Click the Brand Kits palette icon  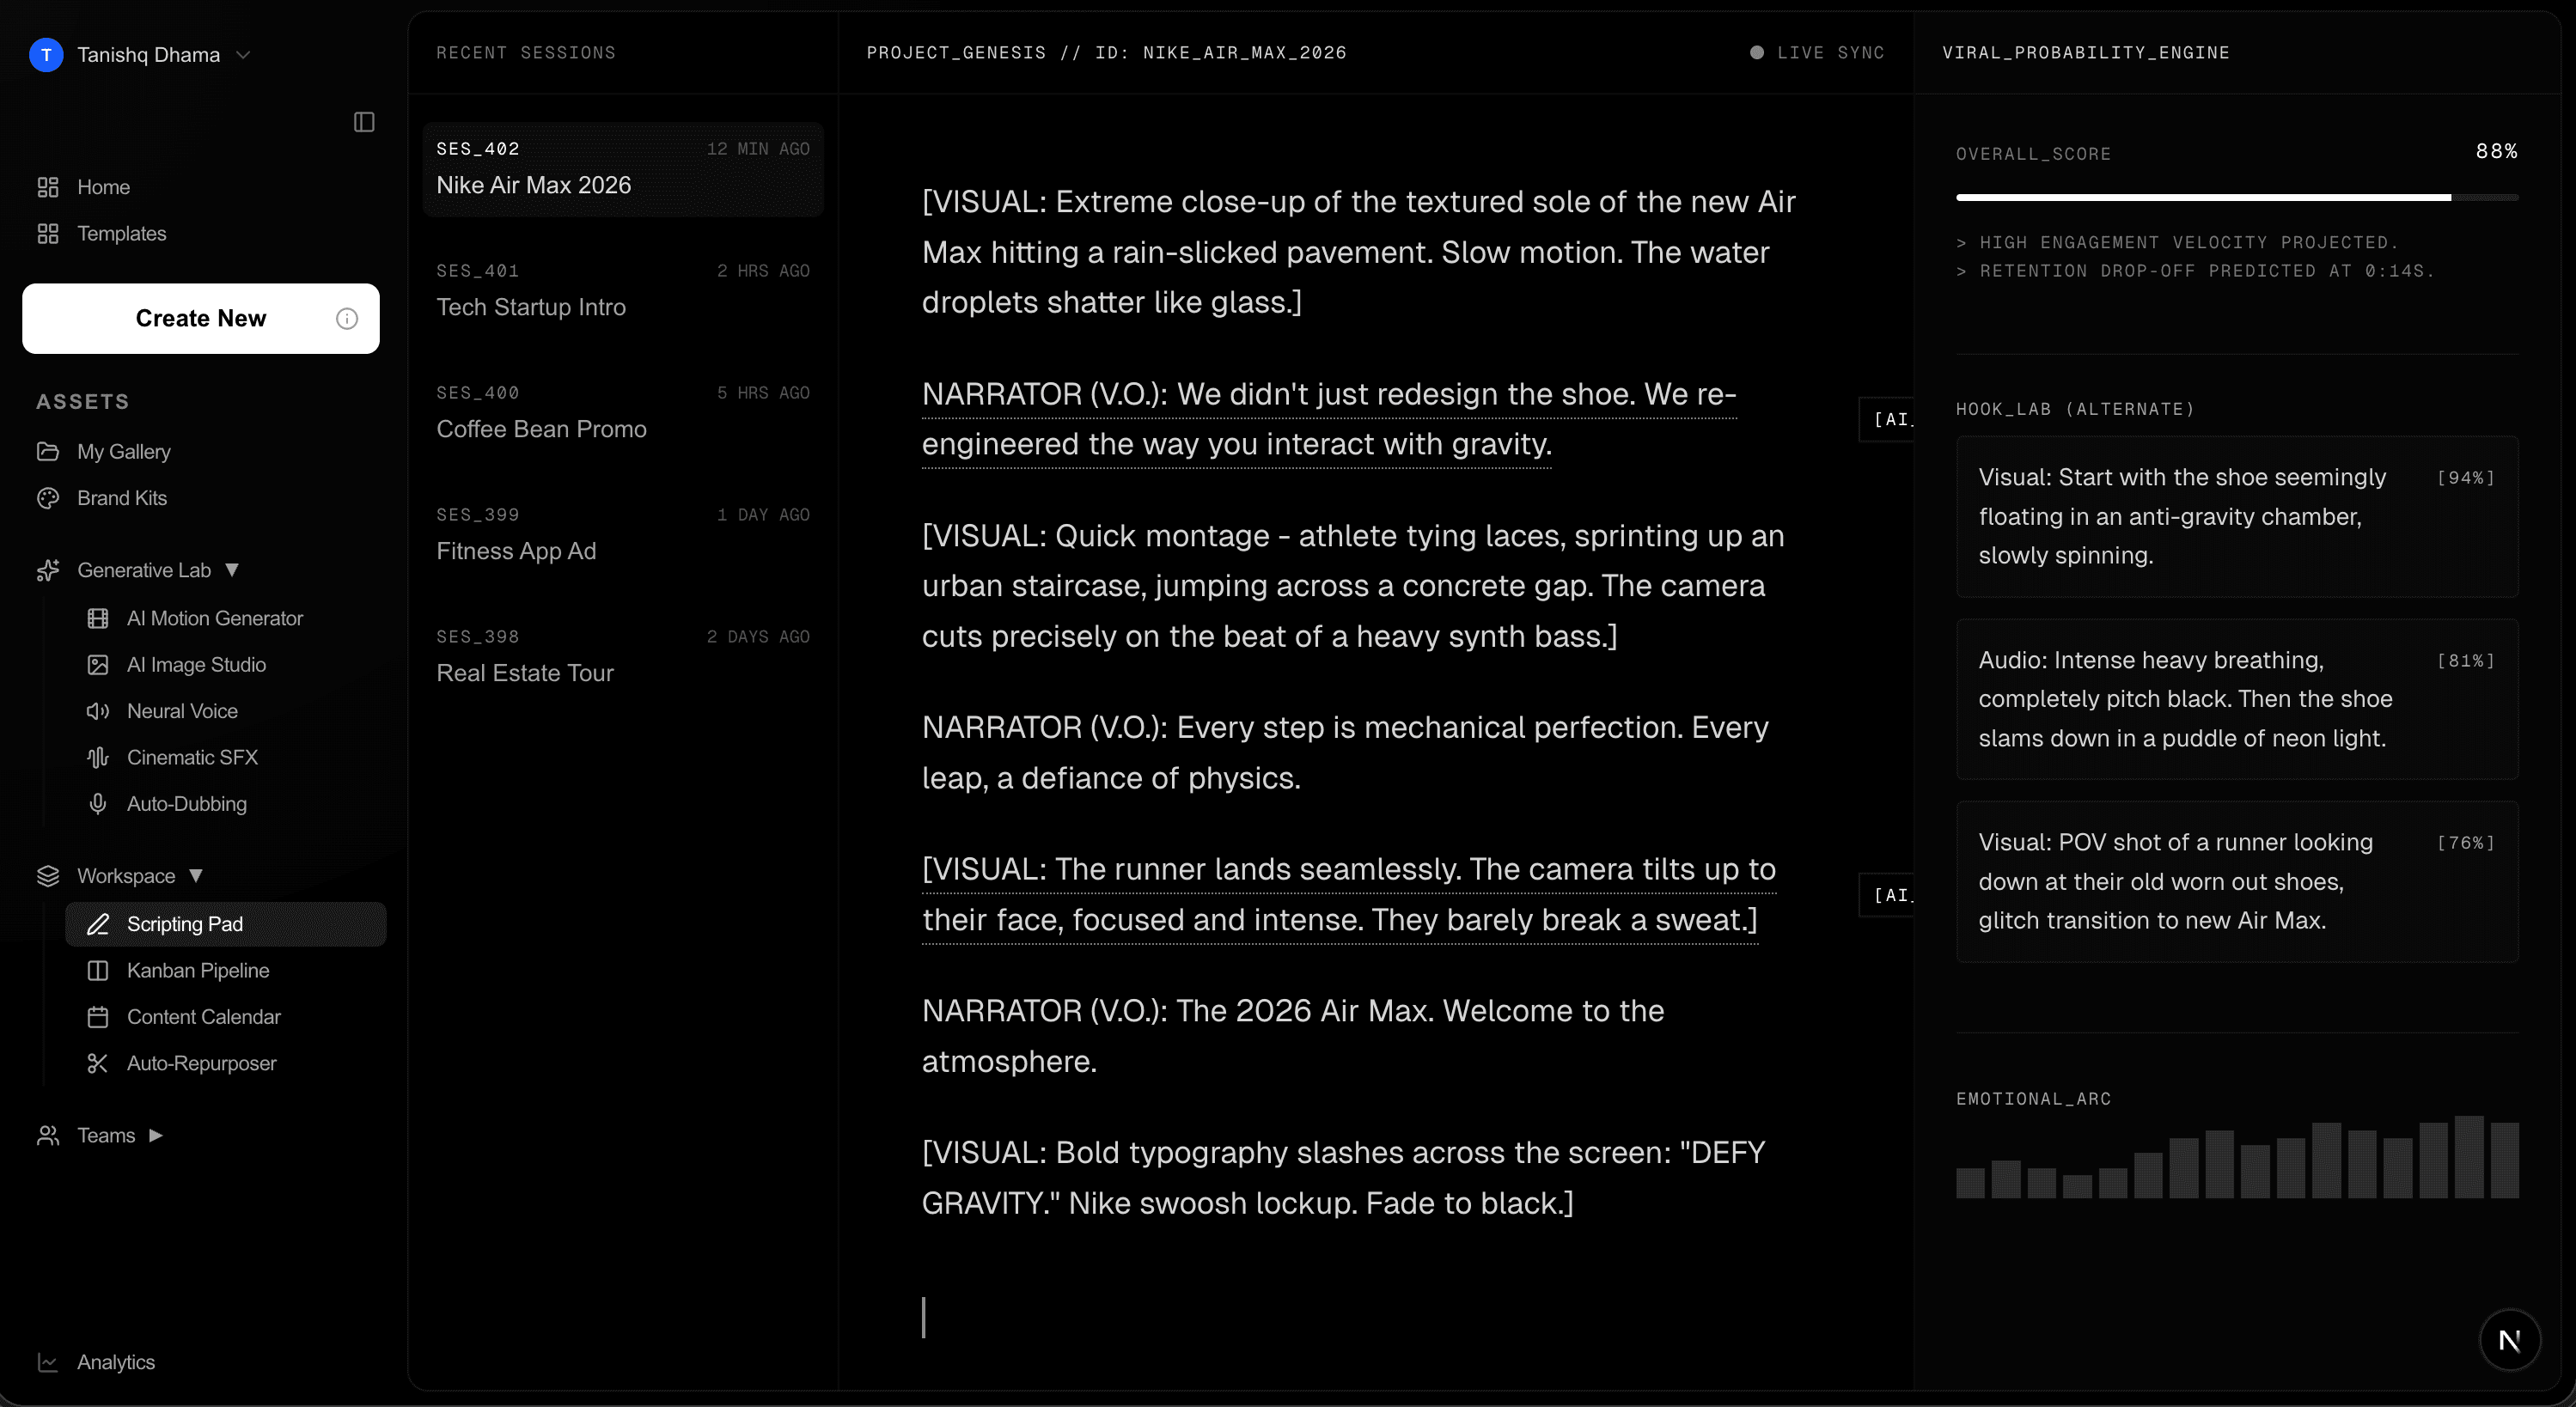(x=48, y=498)
